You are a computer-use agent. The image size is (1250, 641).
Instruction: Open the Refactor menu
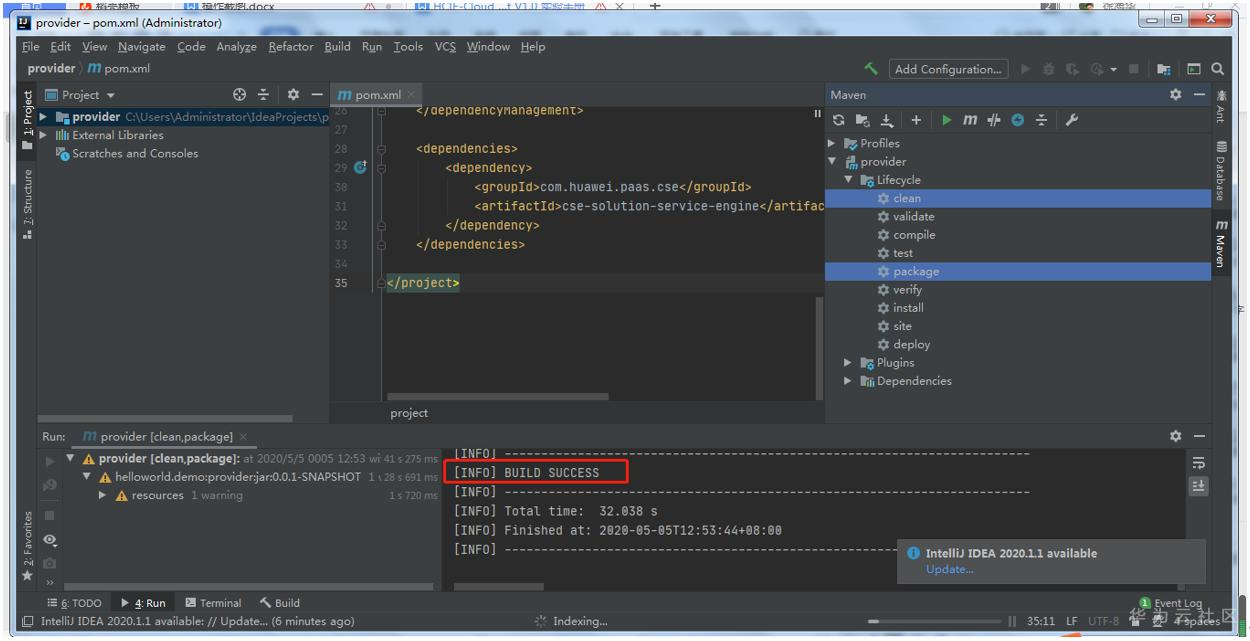coord(290,47)
